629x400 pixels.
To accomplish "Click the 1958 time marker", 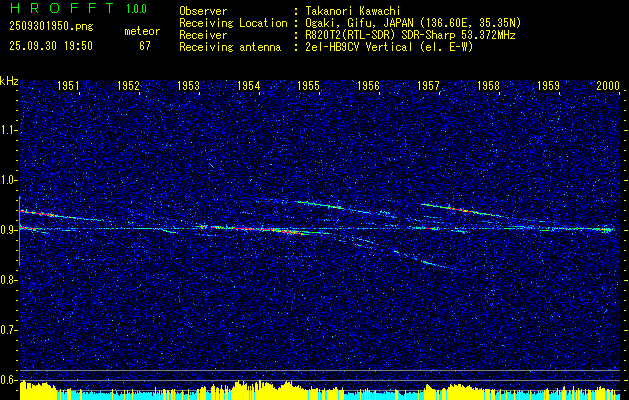I will point(488,85).
